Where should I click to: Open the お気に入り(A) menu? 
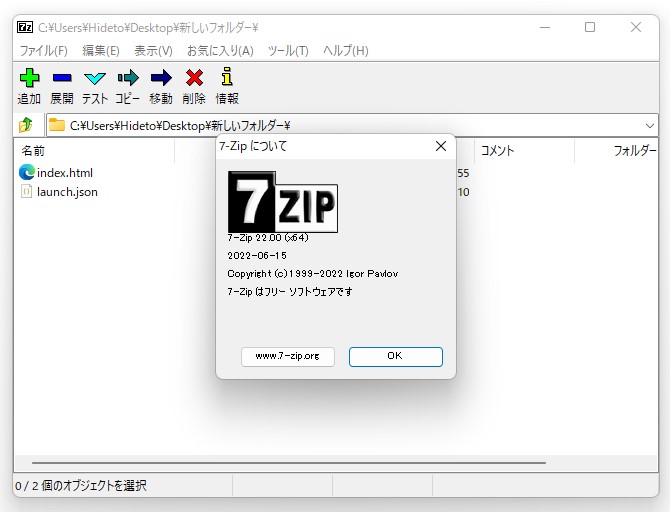pos(220,51)
